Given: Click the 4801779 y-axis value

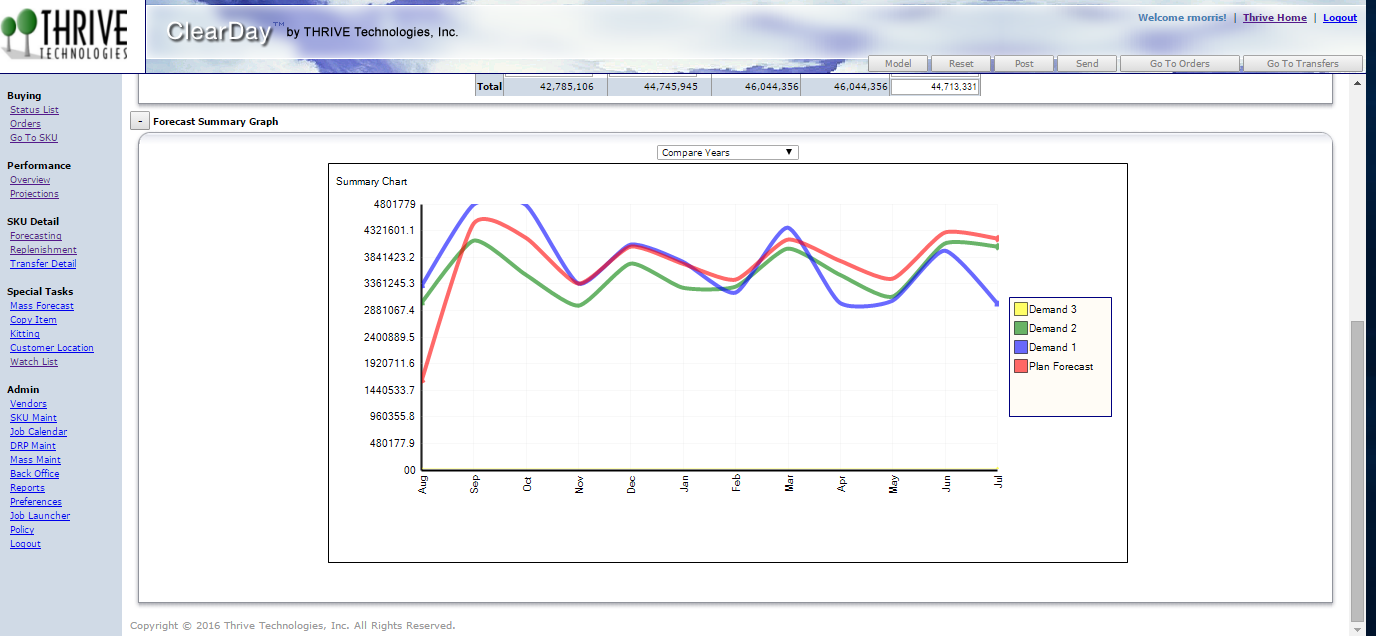Looking at the screenshot, I should pos(394,204).
